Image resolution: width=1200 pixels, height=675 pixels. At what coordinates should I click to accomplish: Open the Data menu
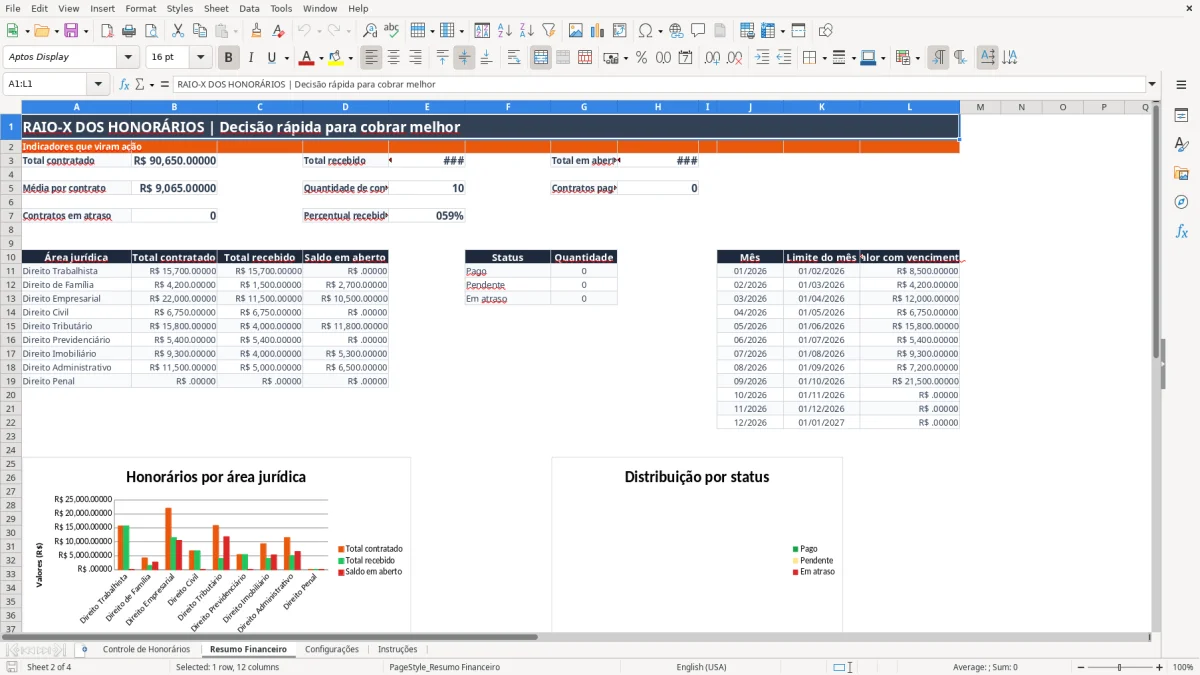pos(249,8)
